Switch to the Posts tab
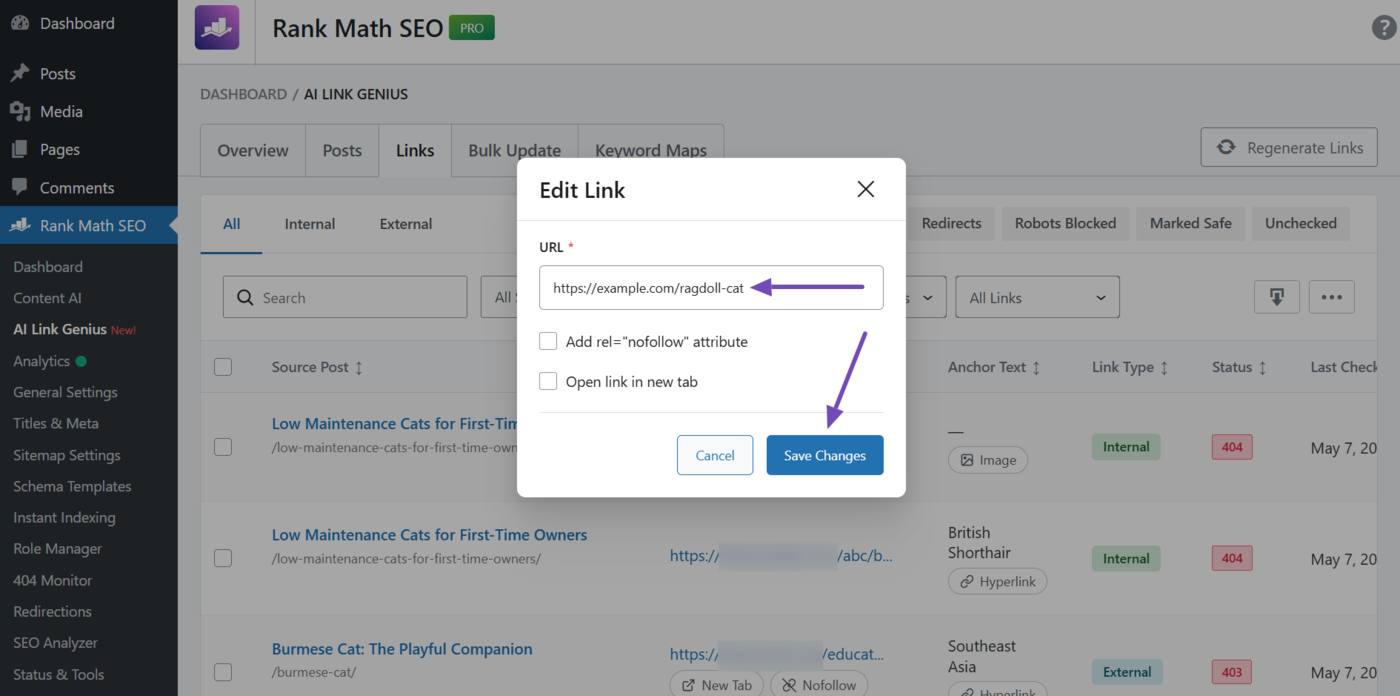Screen dimensions: 1400x696 click(342, 151)
